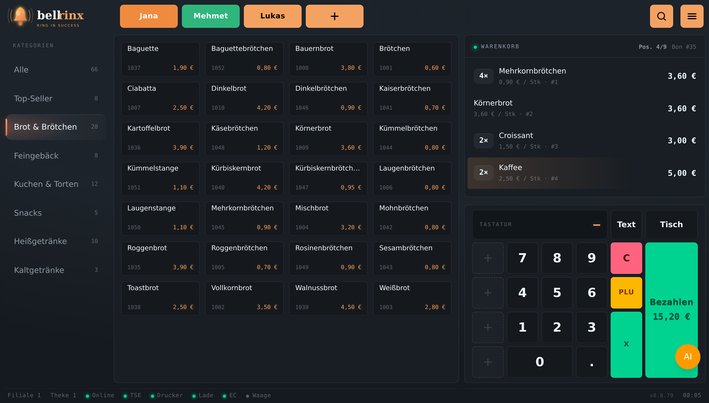The image size is (709, 403).
Task: Click the Text button
Action: 626,225
